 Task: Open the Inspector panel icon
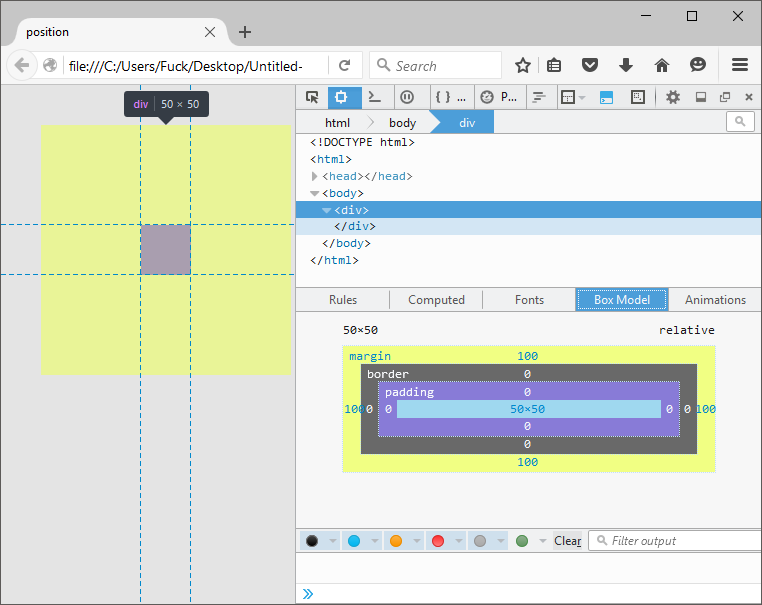coord(342,97)
